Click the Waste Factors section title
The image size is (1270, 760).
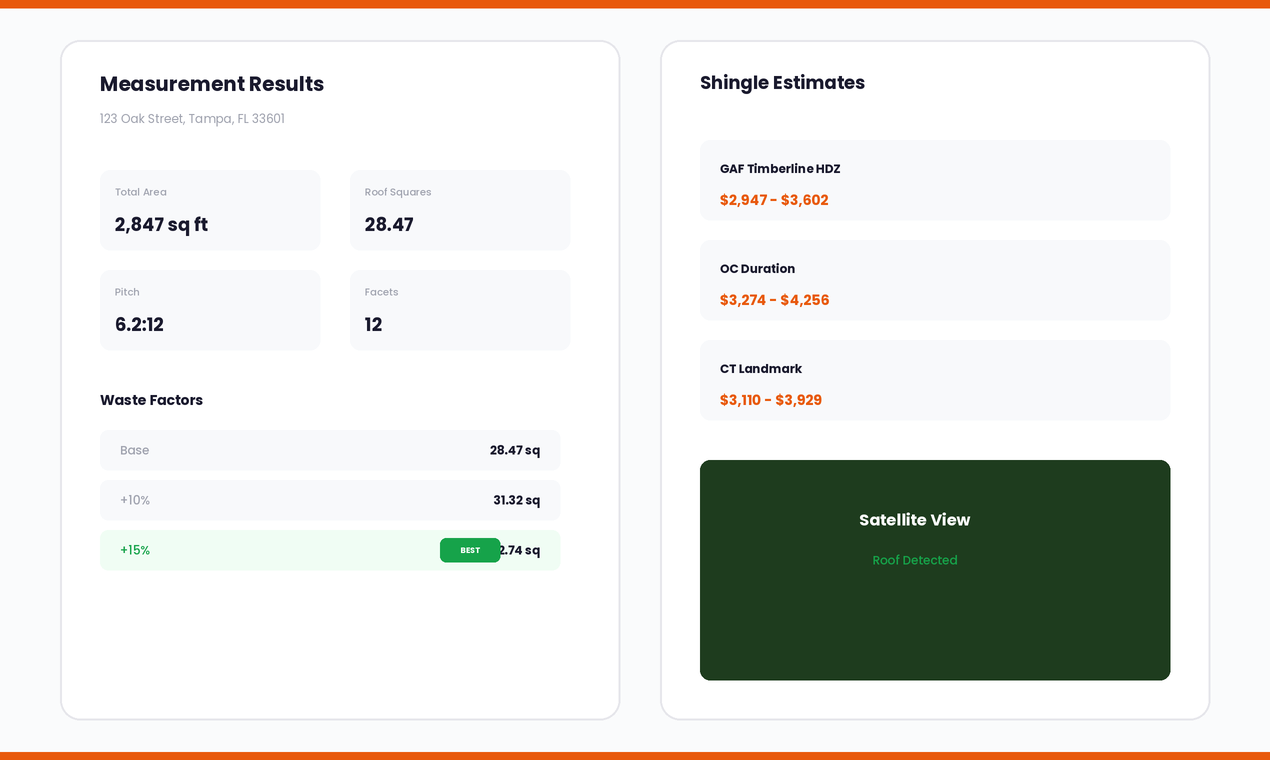click(151, 400)
